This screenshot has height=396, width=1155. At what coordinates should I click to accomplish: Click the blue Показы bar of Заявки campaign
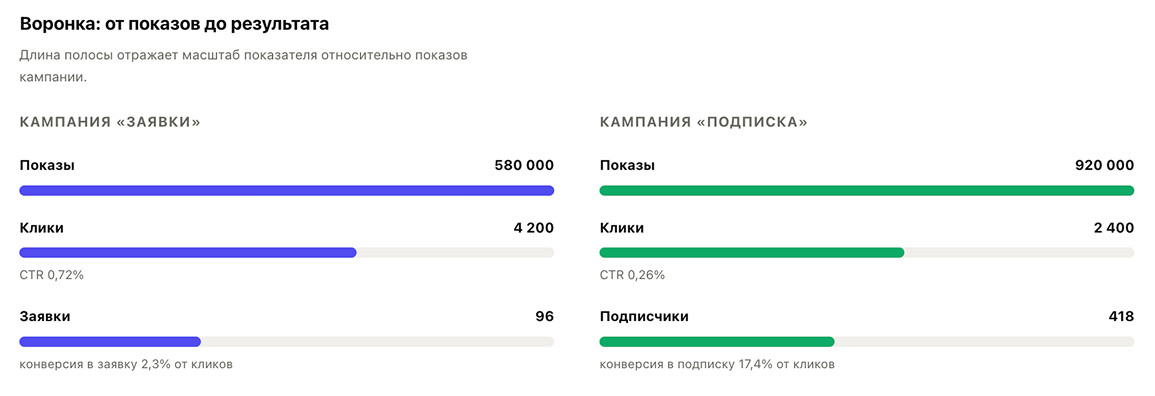click(x=287, y=191)
